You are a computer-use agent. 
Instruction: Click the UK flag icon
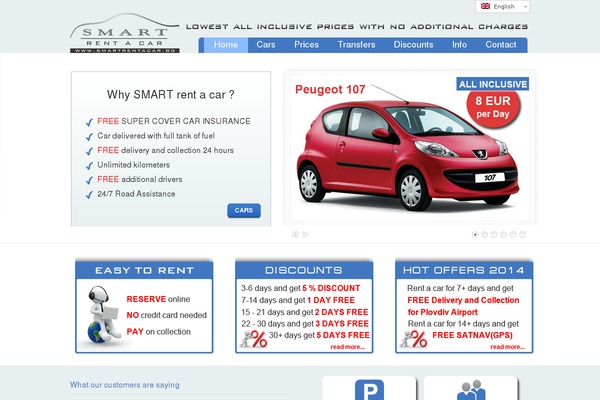pos(485,6)
